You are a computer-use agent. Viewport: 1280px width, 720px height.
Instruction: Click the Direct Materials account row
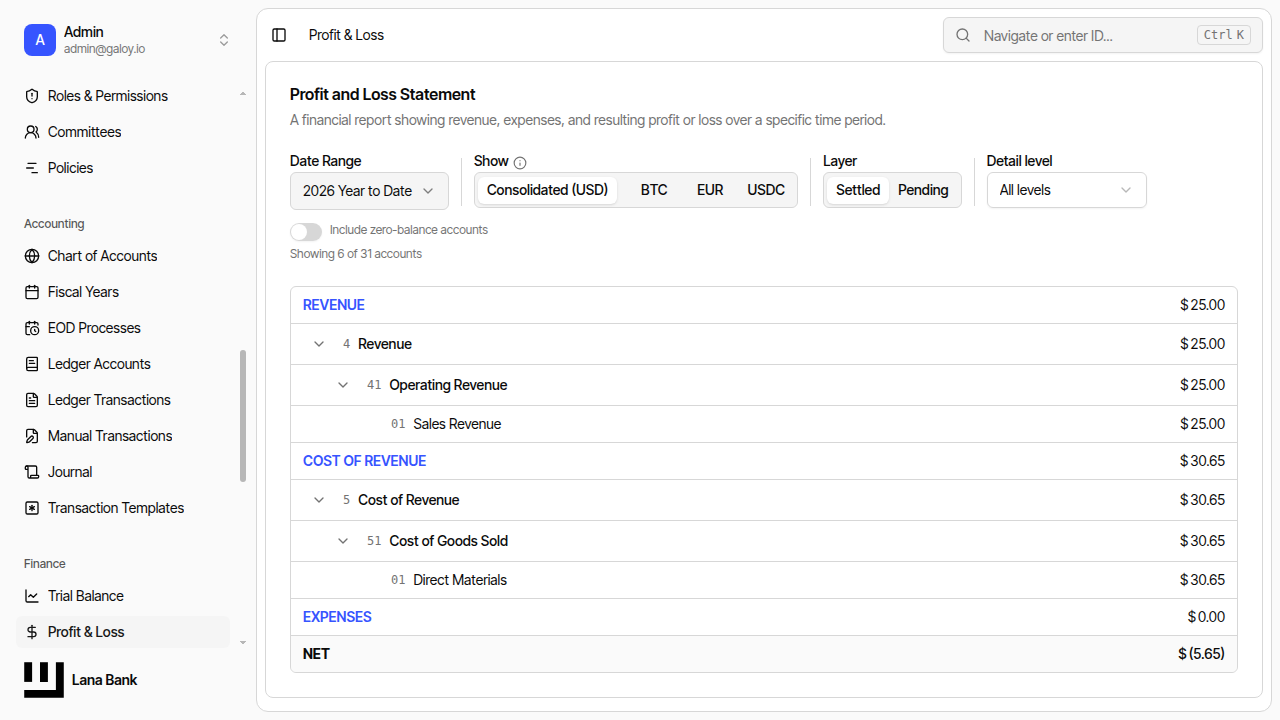764,580
